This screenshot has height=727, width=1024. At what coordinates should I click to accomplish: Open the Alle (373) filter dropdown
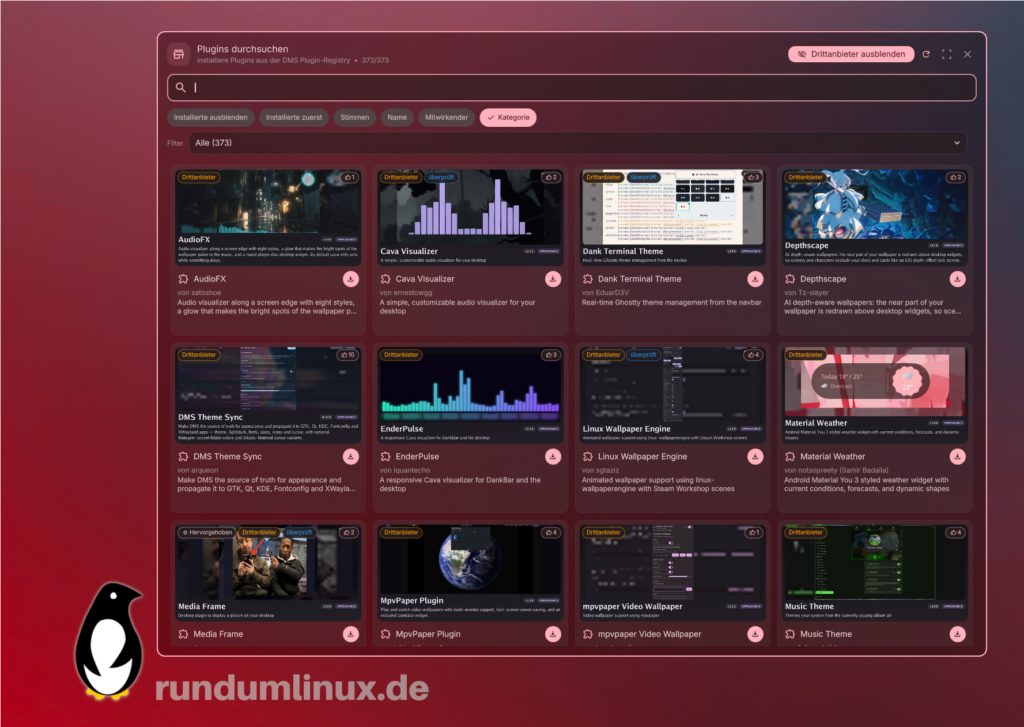coord(578,143)
